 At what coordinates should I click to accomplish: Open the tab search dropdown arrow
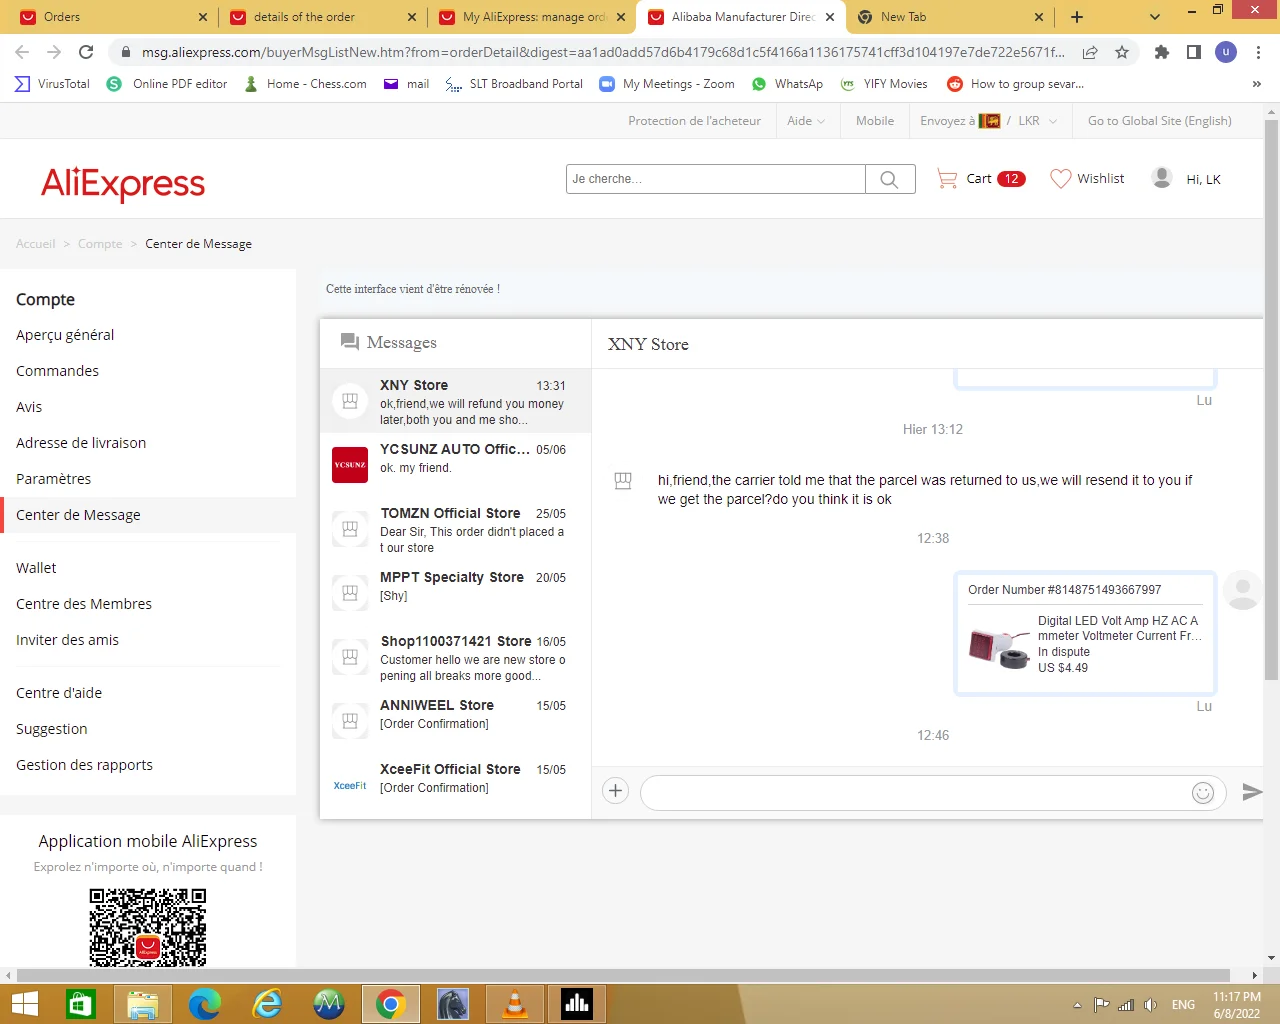(1155, 17)
